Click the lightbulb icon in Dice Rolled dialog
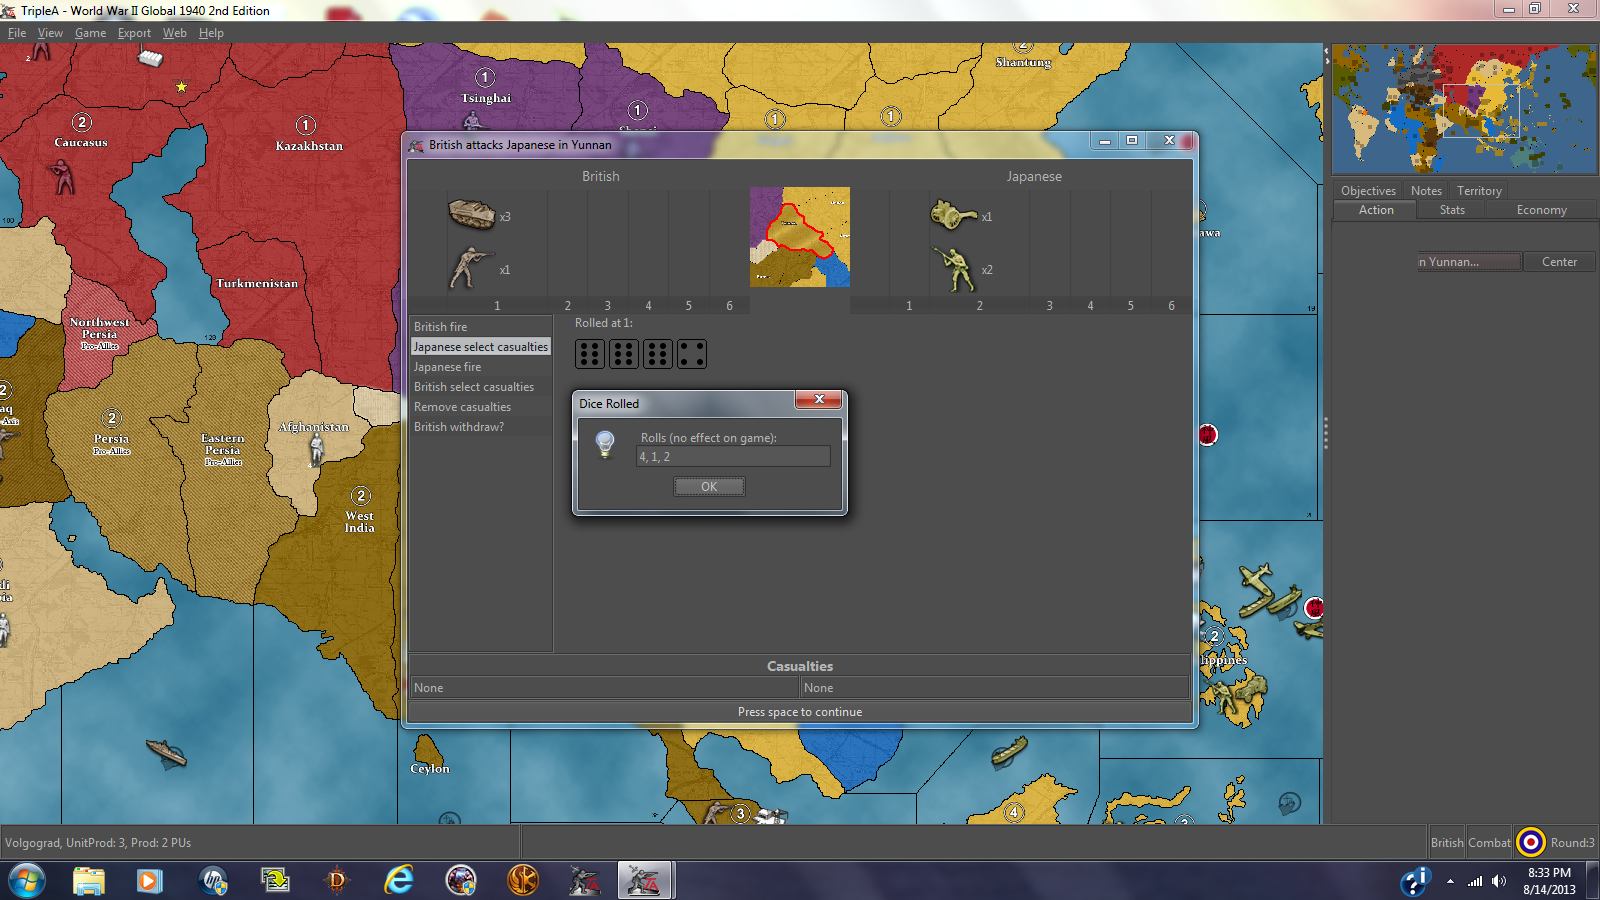This screenshot has height=900, width=1600. point(605,443)
